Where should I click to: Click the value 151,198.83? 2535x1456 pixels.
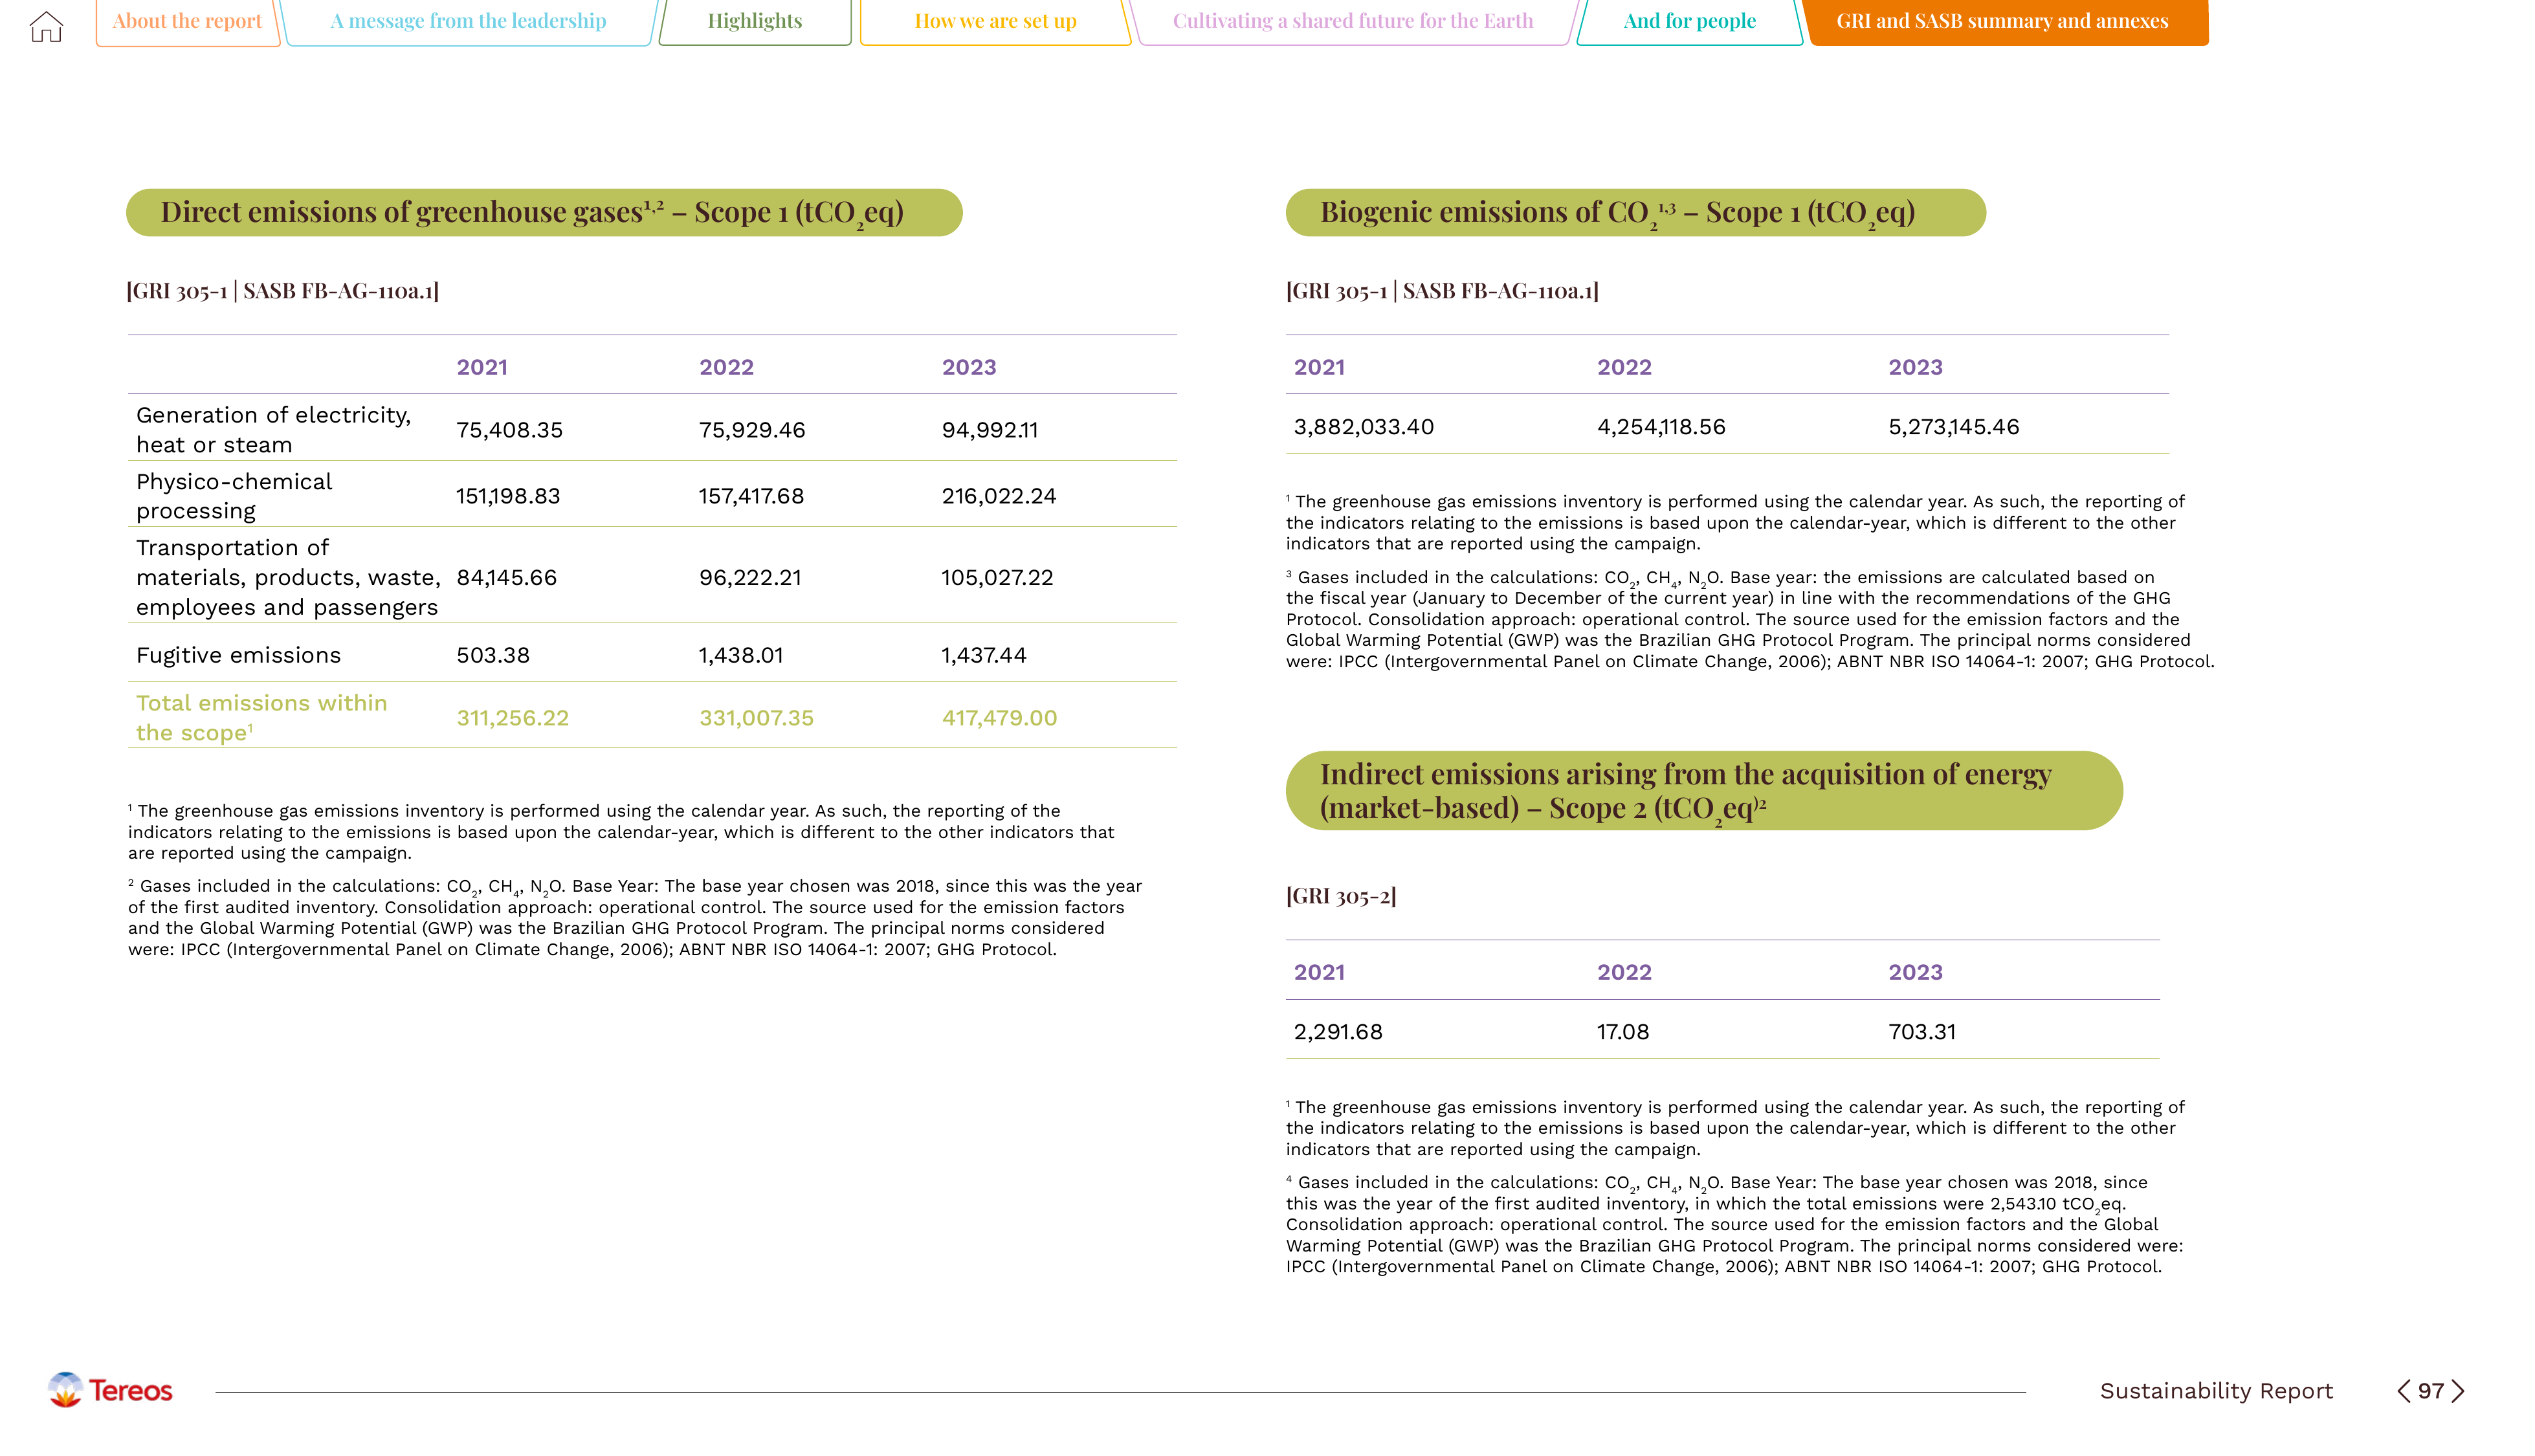pos(508,496)
